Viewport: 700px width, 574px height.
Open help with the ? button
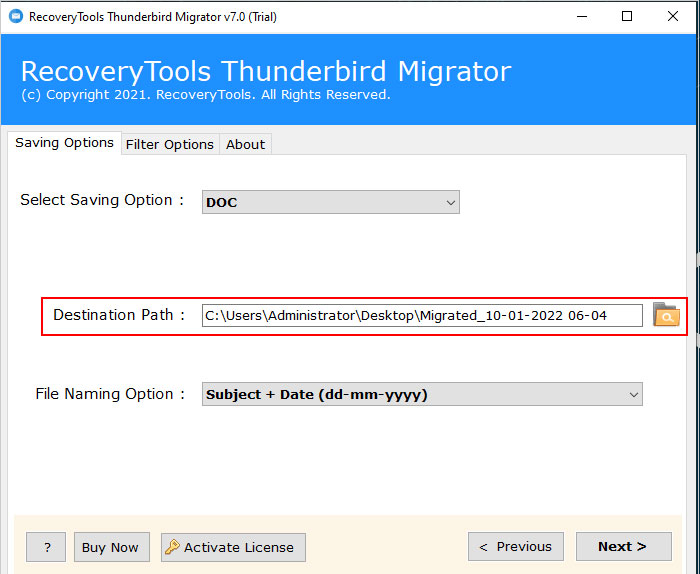pos(46,547)
